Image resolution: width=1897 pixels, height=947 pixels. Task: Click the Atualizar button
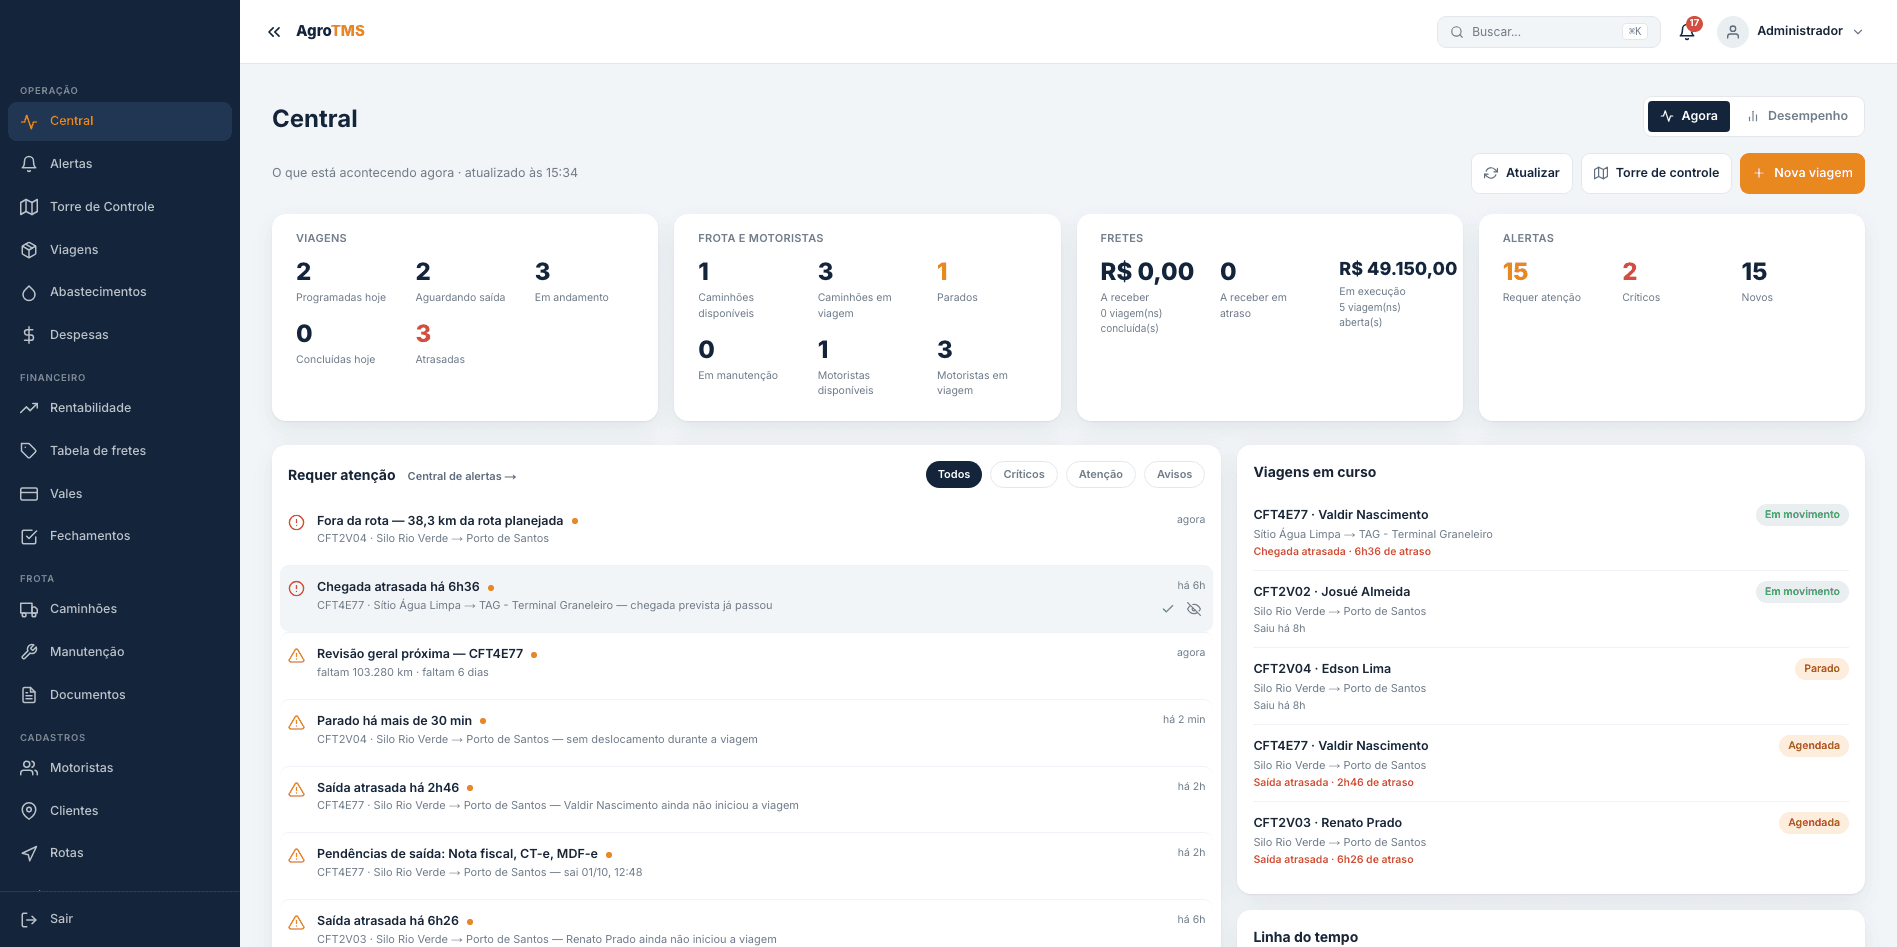click(x=1522, y=173)
